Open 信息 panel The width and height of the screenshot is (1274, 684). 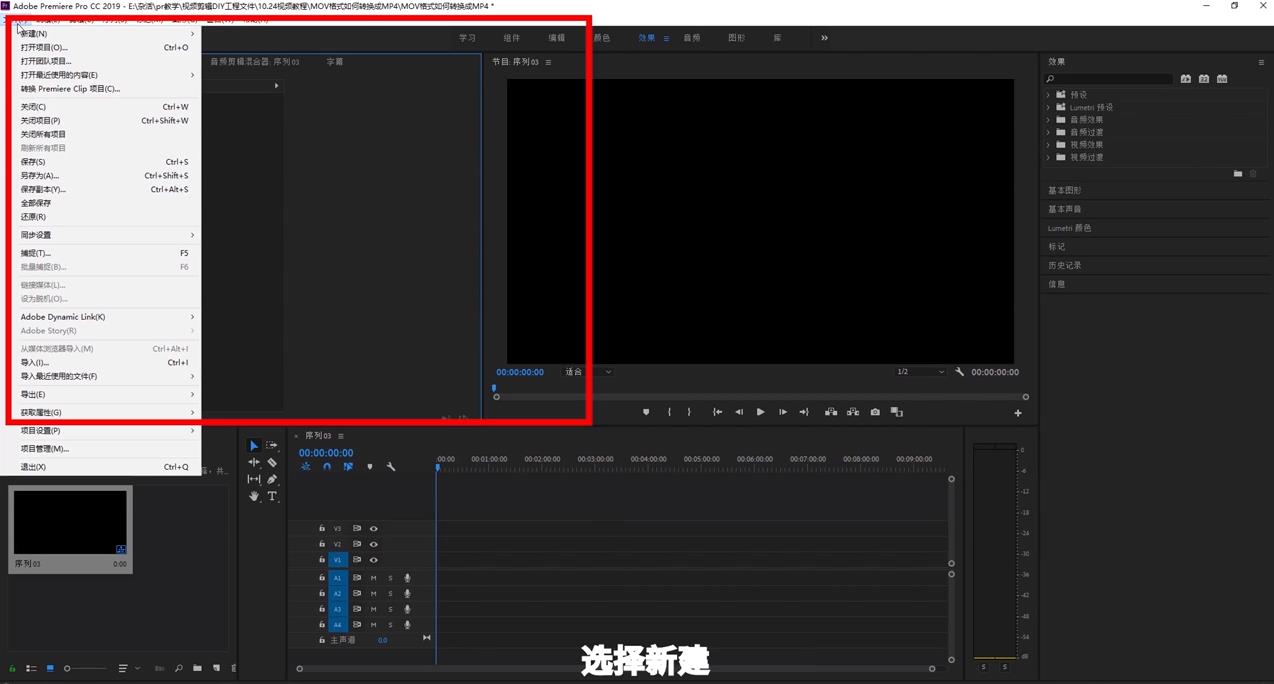(x=1057, y=284)
